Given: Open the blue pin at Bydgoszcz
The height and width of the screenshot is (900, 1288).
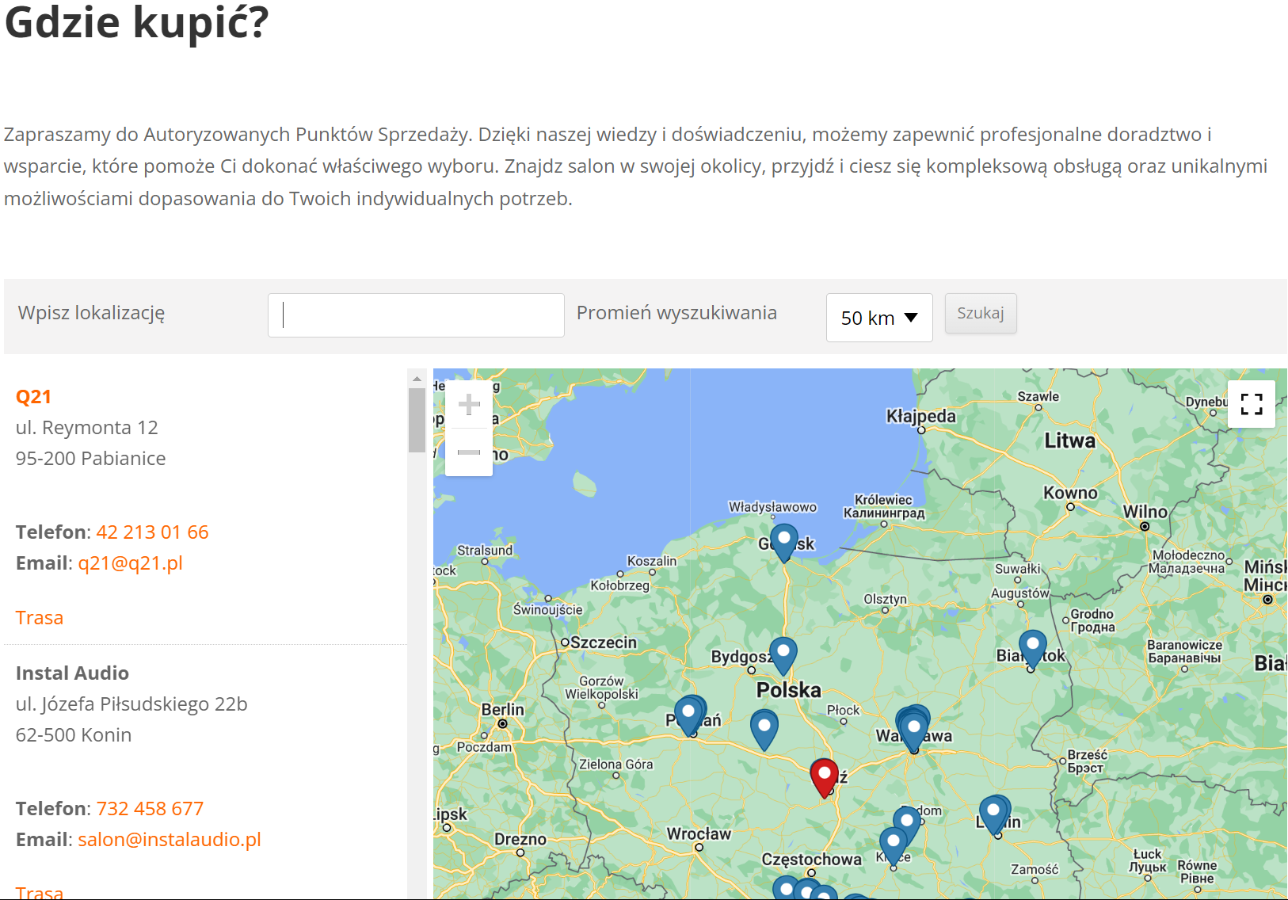Looking at the screenshot, I should (783, 655).
